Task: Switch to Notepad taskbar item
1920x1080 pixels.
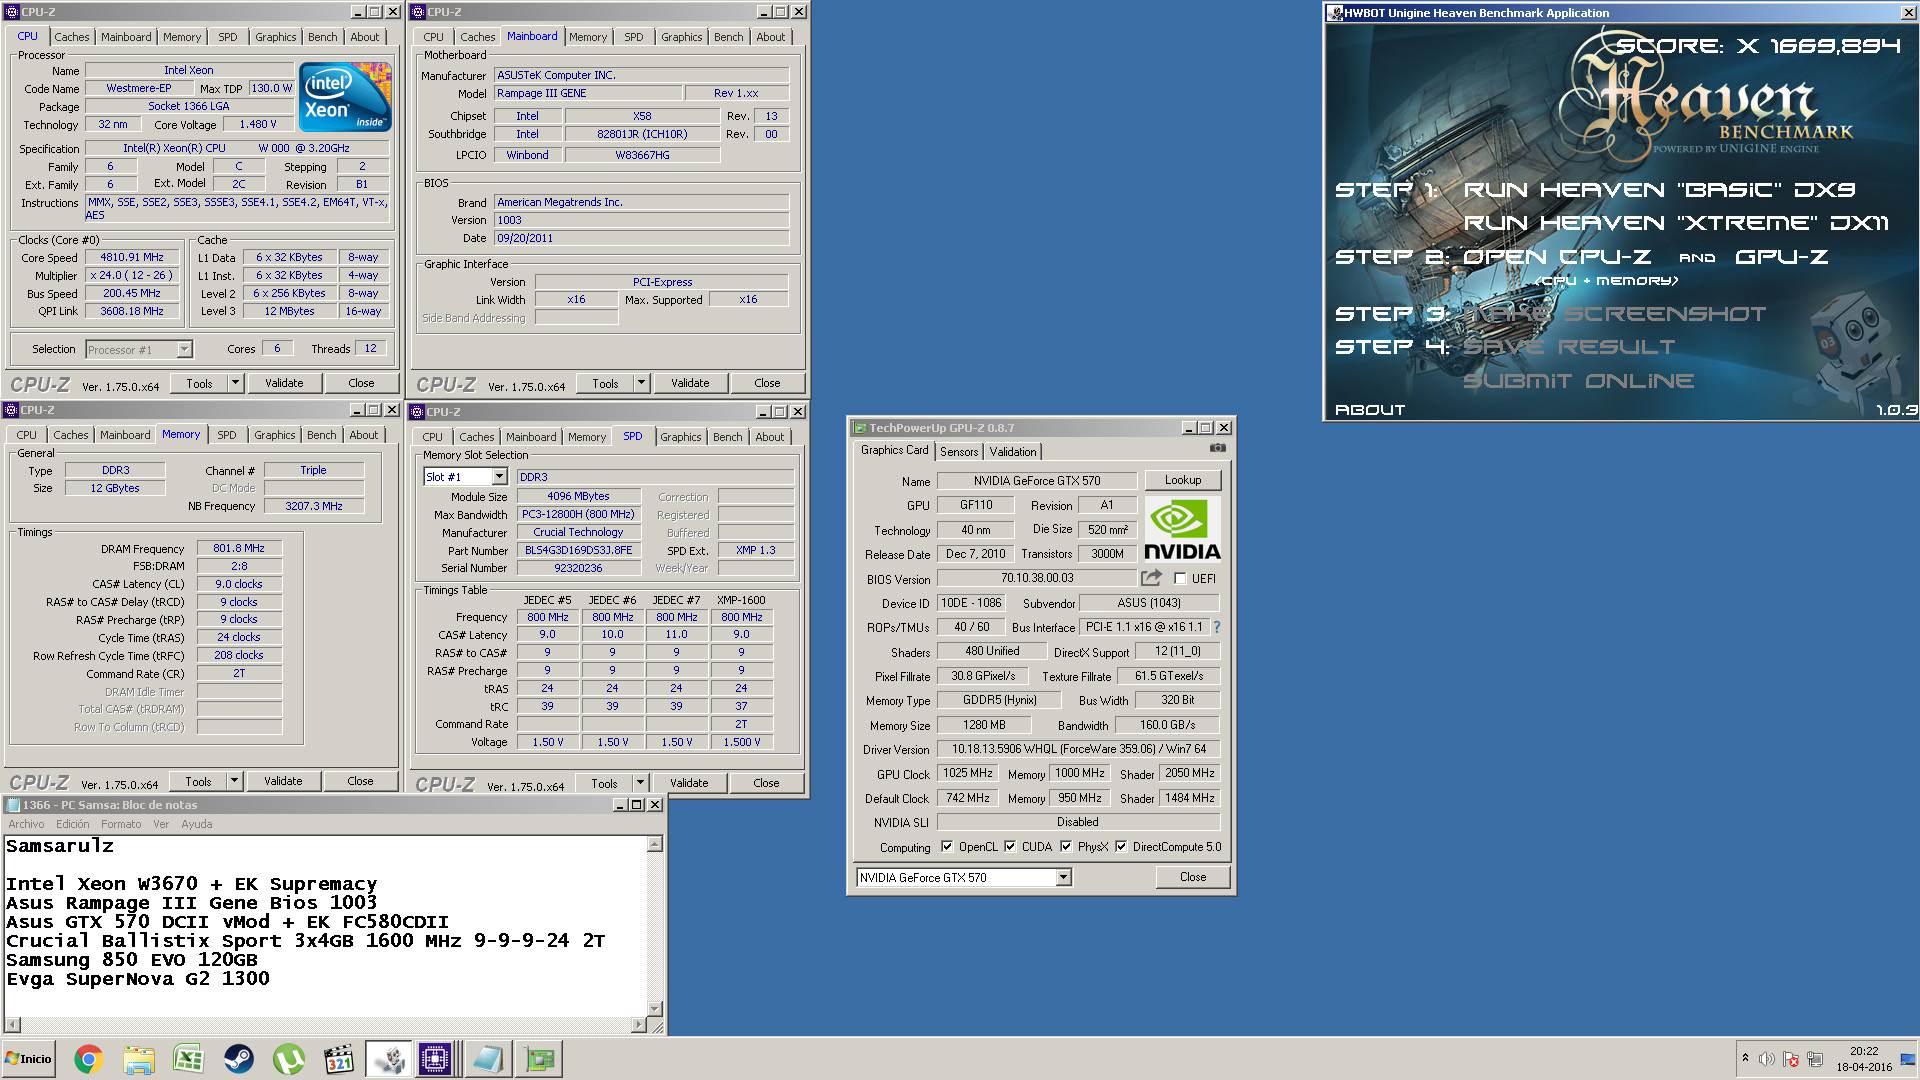Action: click(x=488, y=1059)
